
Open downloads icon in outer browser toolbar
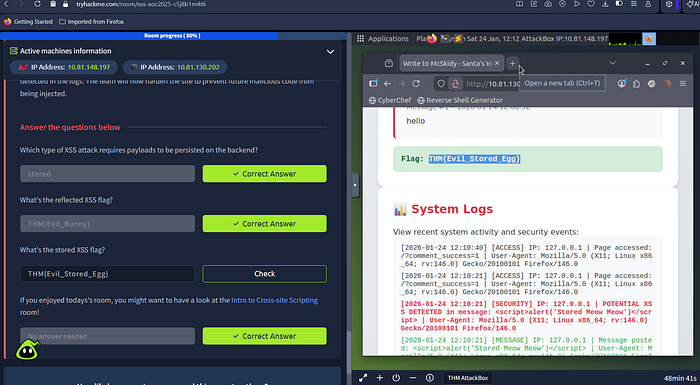605,4
